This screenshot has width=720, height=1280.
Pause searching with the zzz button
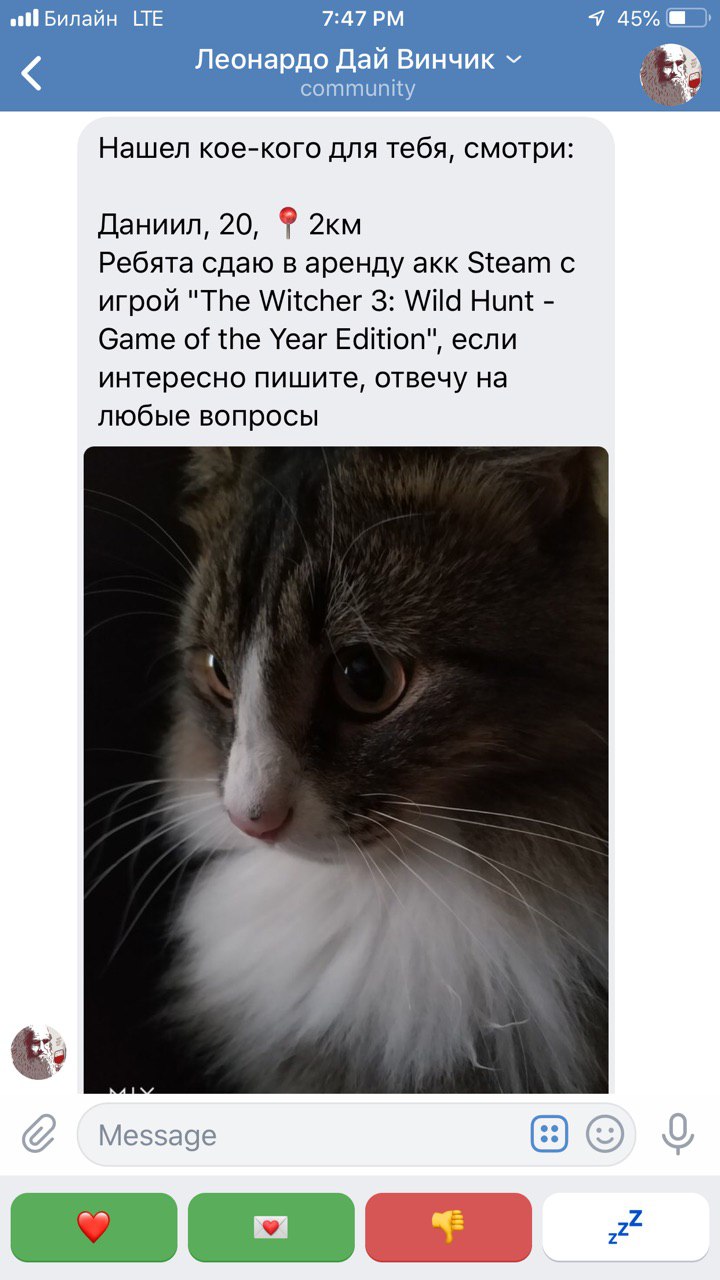625,1226
